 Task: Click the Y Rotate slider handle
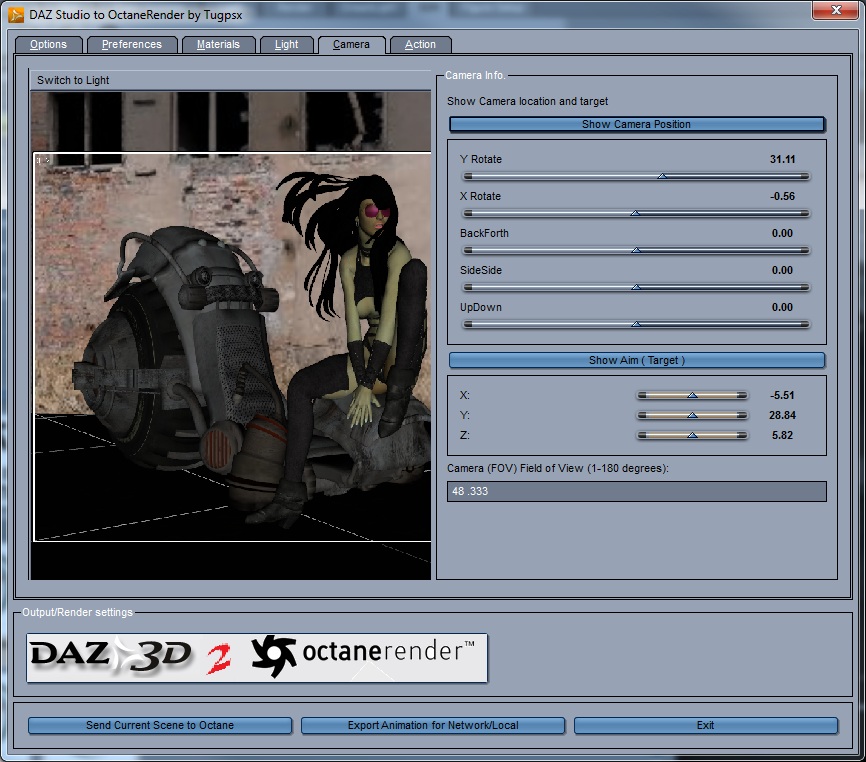point(662,176)
